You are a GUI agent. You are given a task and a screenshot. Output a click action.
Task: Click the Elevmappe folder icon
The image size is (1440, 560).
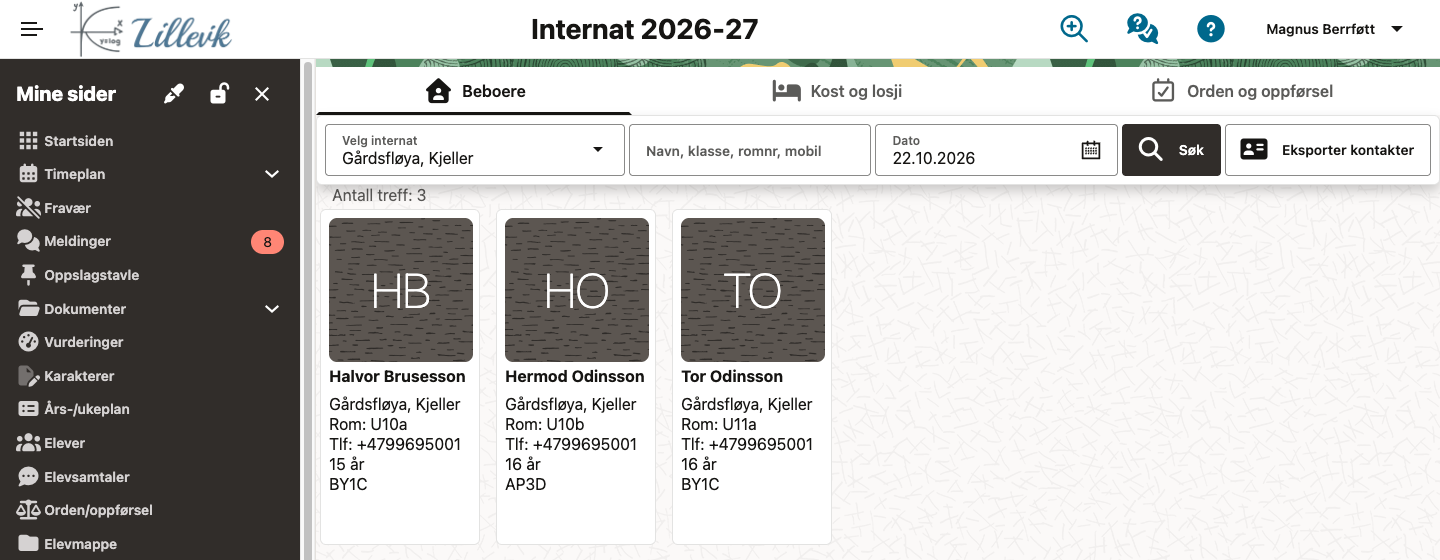(x=28, y=544)
